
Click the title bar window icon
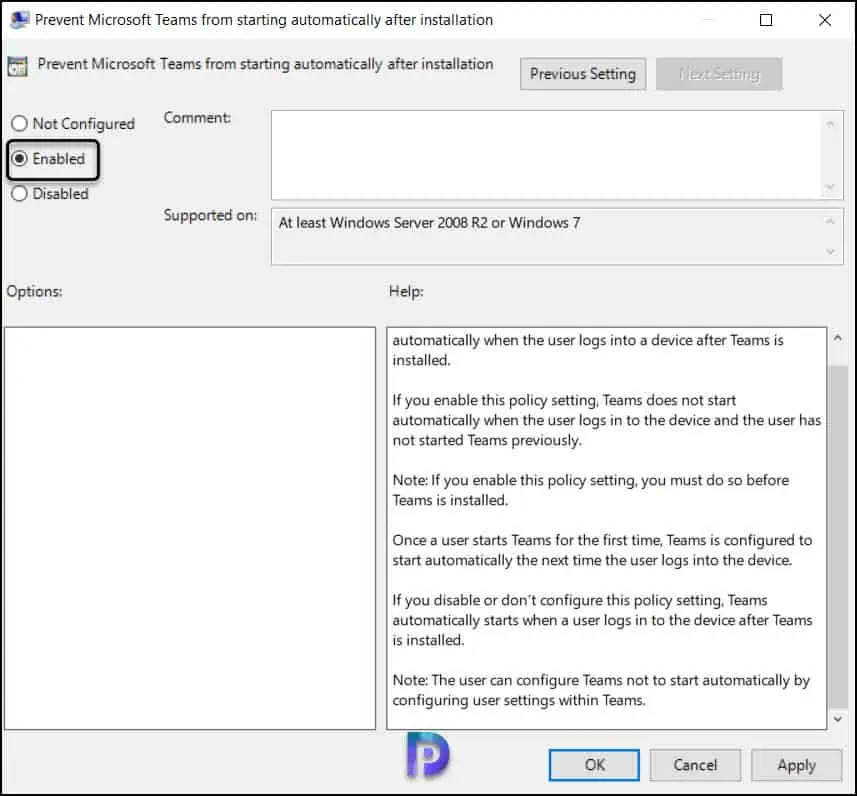(x=20, y=20)
